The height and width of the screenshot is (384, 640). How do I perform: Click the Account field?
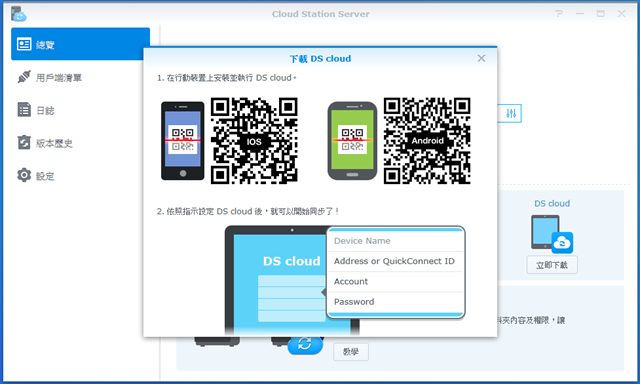pyautogui.click(x=396, y=282)
